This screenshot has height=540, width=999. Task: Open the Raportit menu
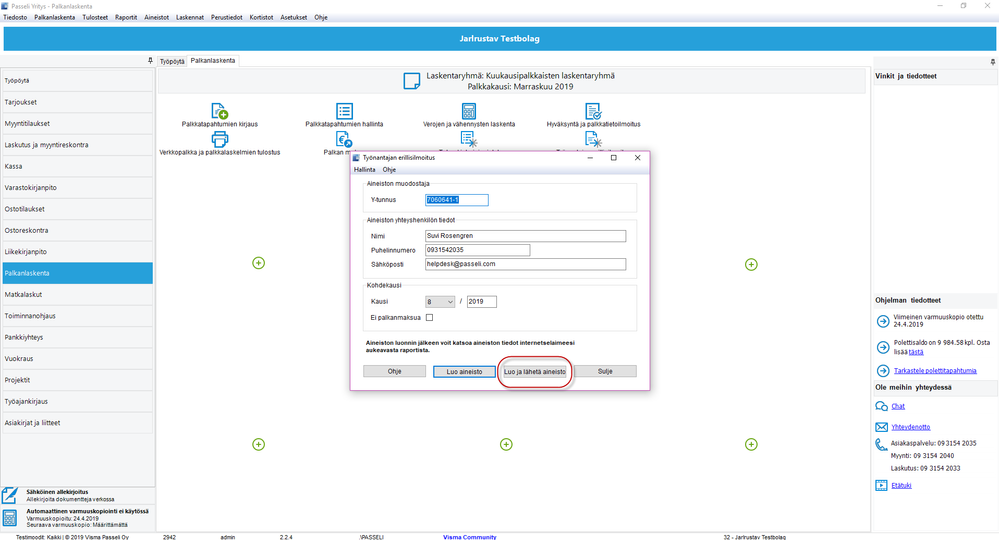pyautogui.click(x=126, y=17)
